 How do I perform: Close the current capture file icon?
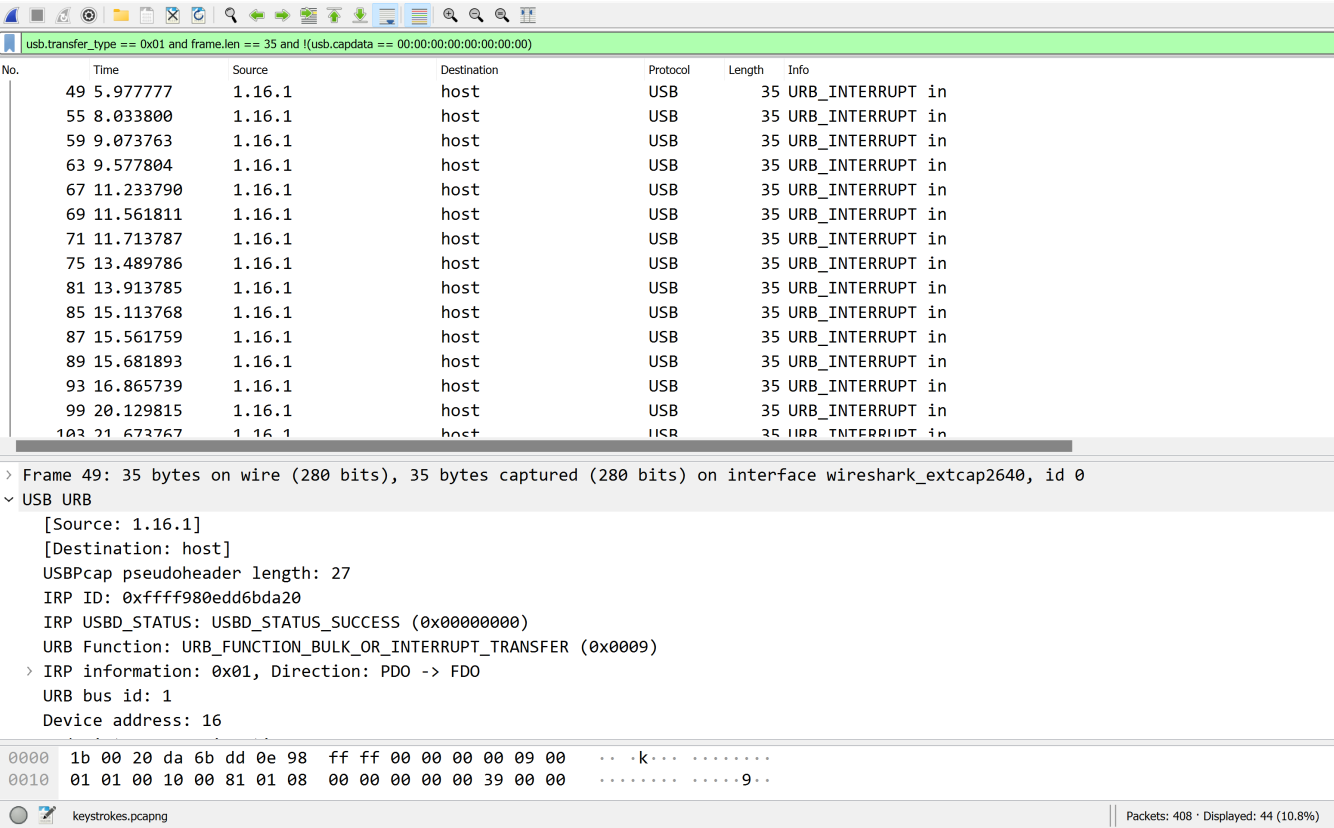click(173, 15)
